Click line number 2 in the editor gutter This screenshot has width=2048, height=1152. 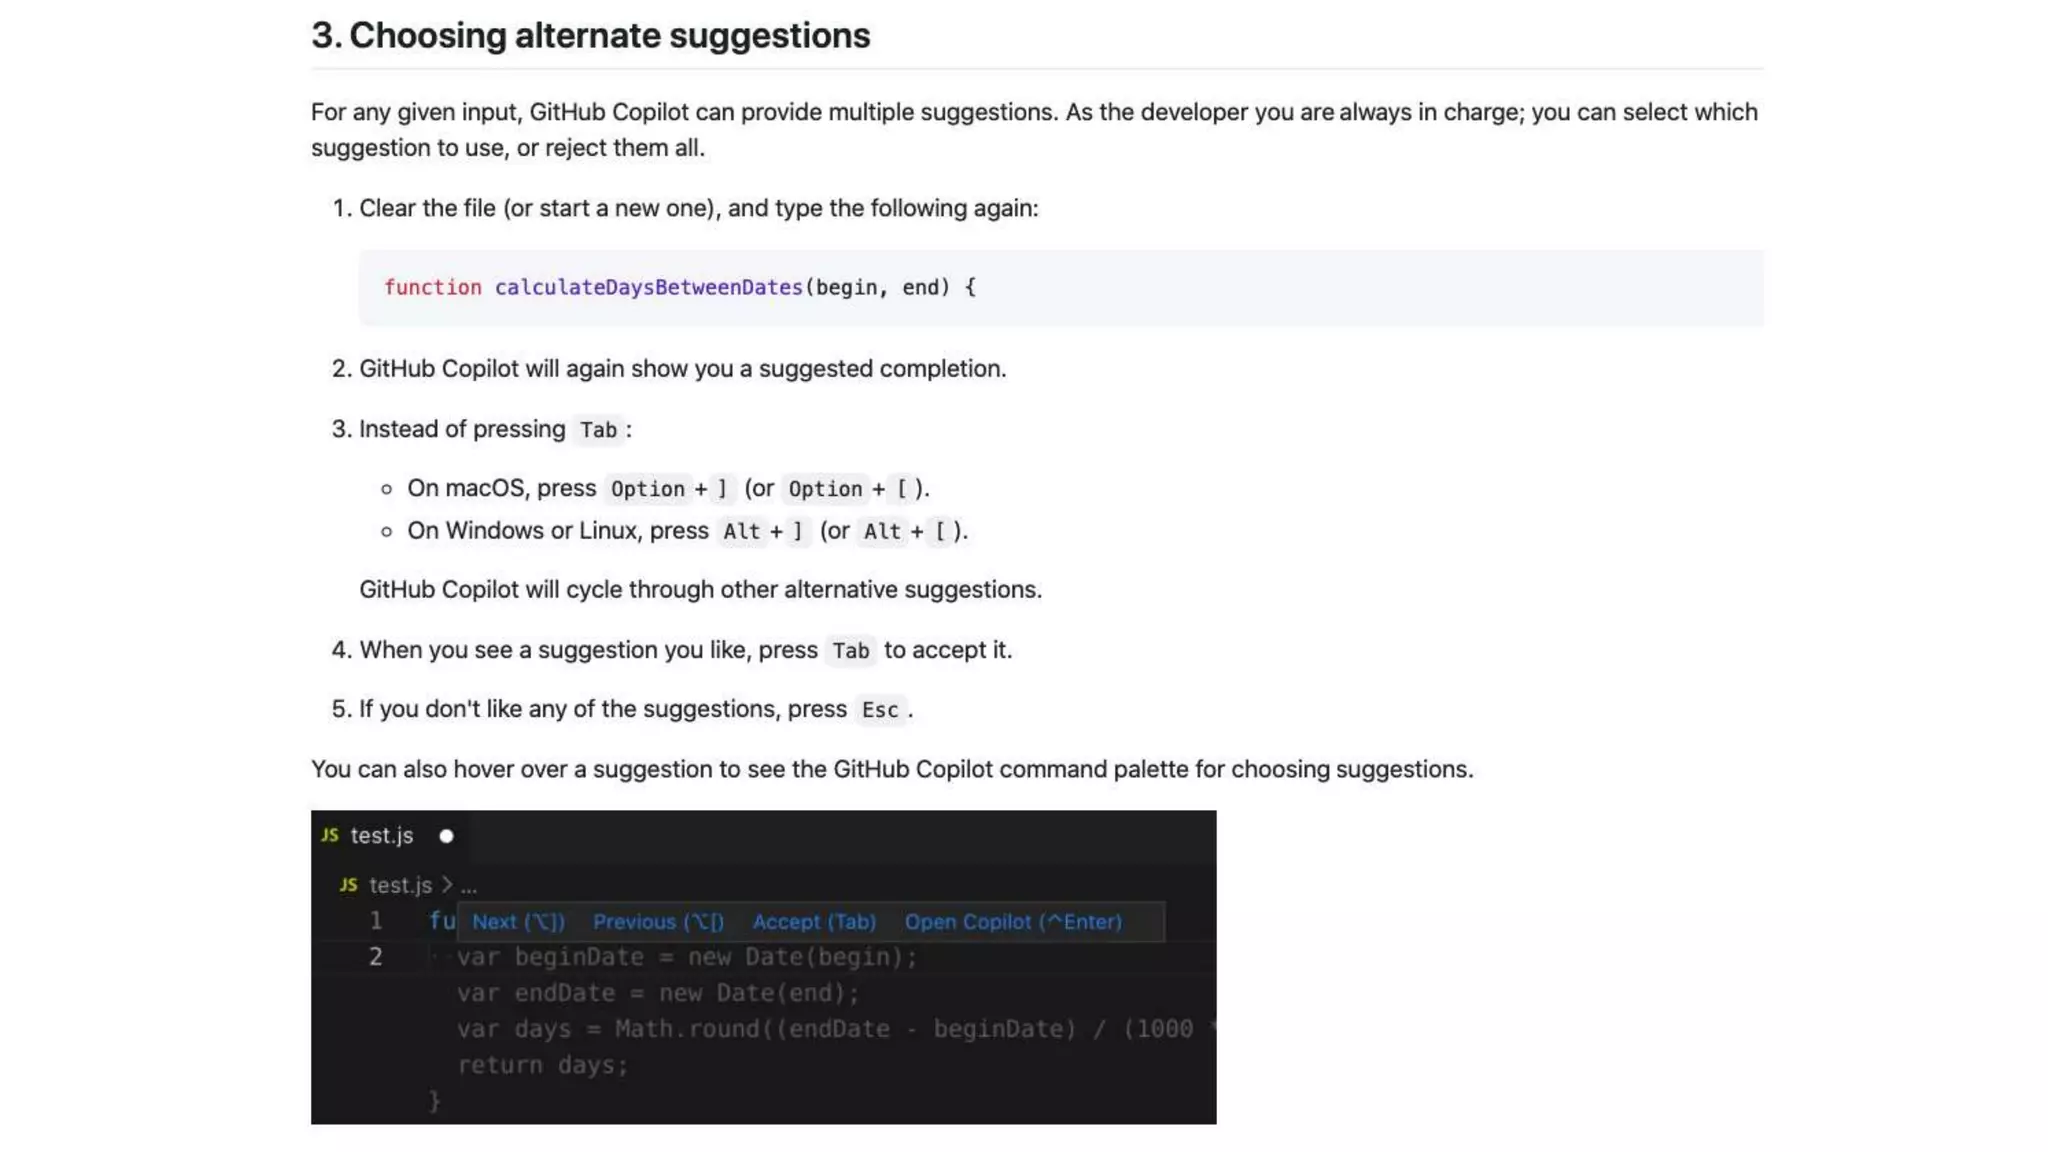[376, 957]
